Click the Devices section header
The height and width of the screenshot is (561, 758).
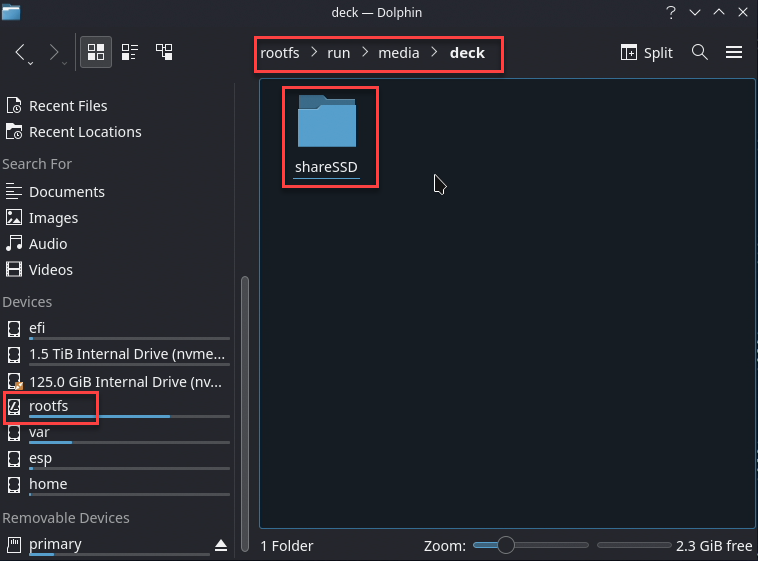pyautogui.click(x=27, y=302)
